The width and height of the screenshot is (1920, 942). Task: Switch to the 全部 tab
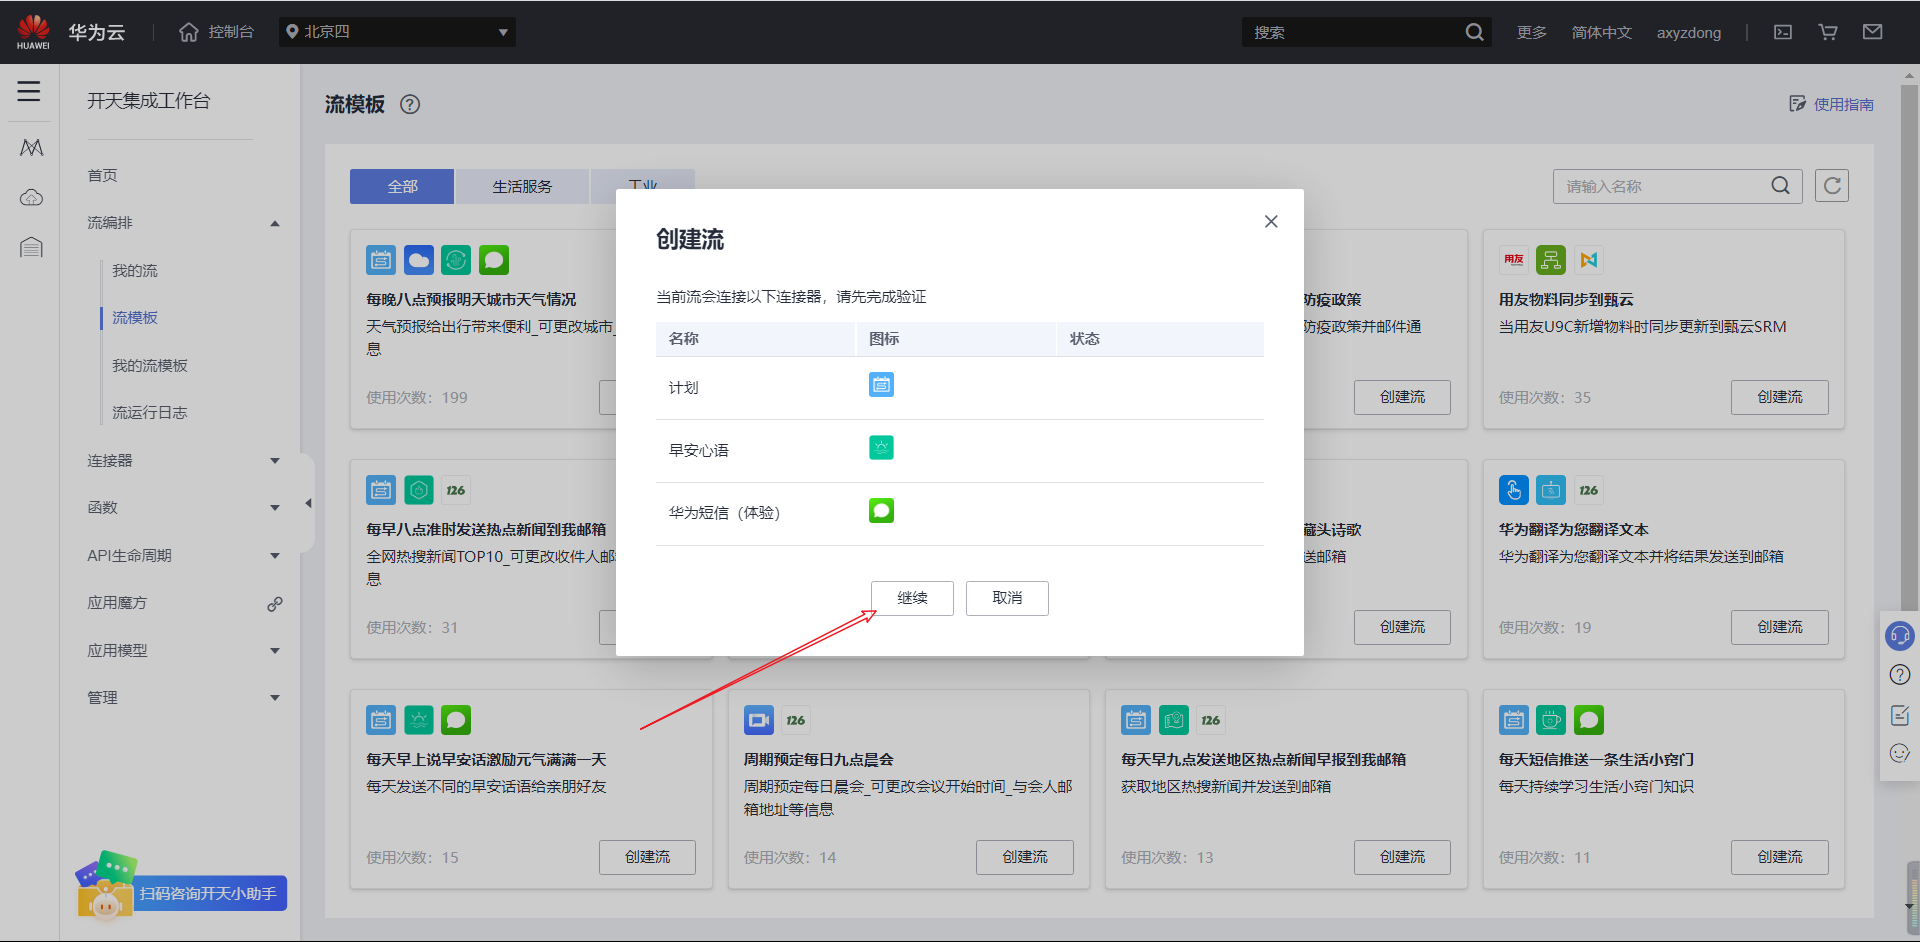[402, 187]
